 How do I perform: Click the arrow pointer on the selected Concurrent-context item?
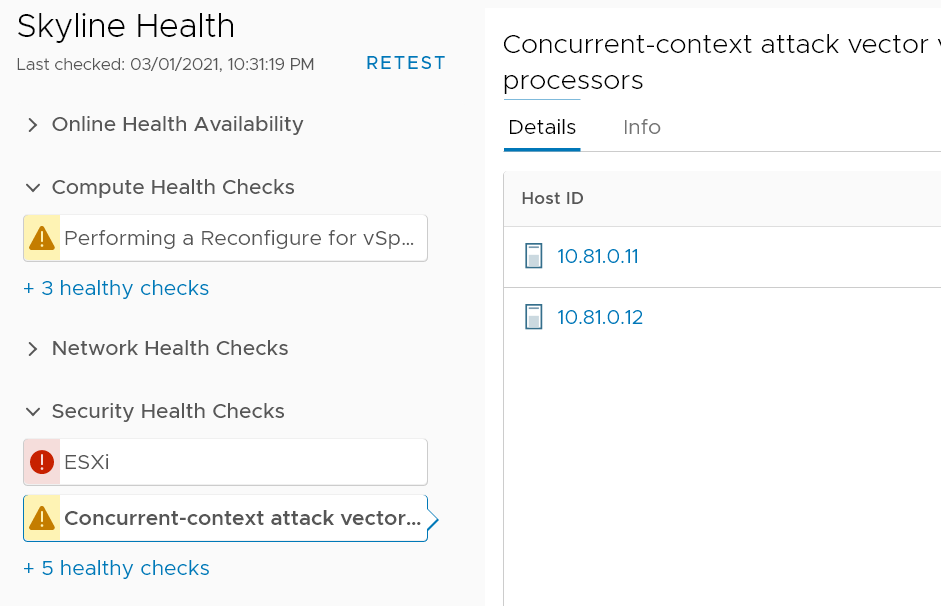pos(433,520)
